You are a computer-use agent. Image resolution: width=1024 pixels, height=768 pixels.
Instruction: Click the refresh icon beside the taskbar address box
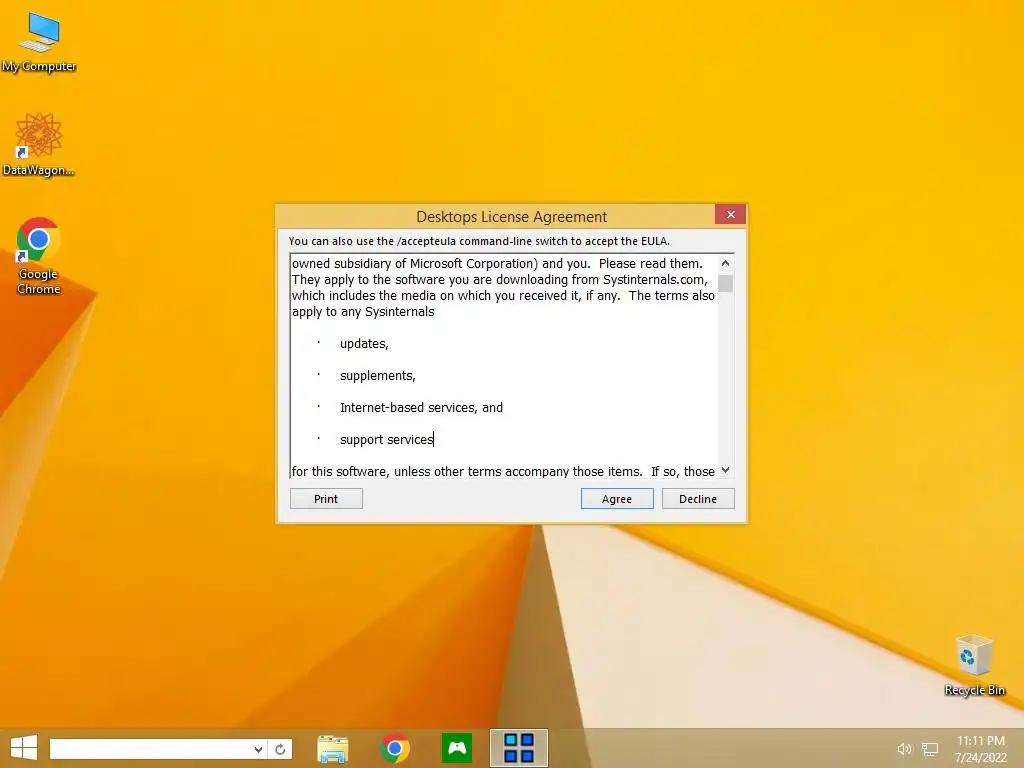280,749
